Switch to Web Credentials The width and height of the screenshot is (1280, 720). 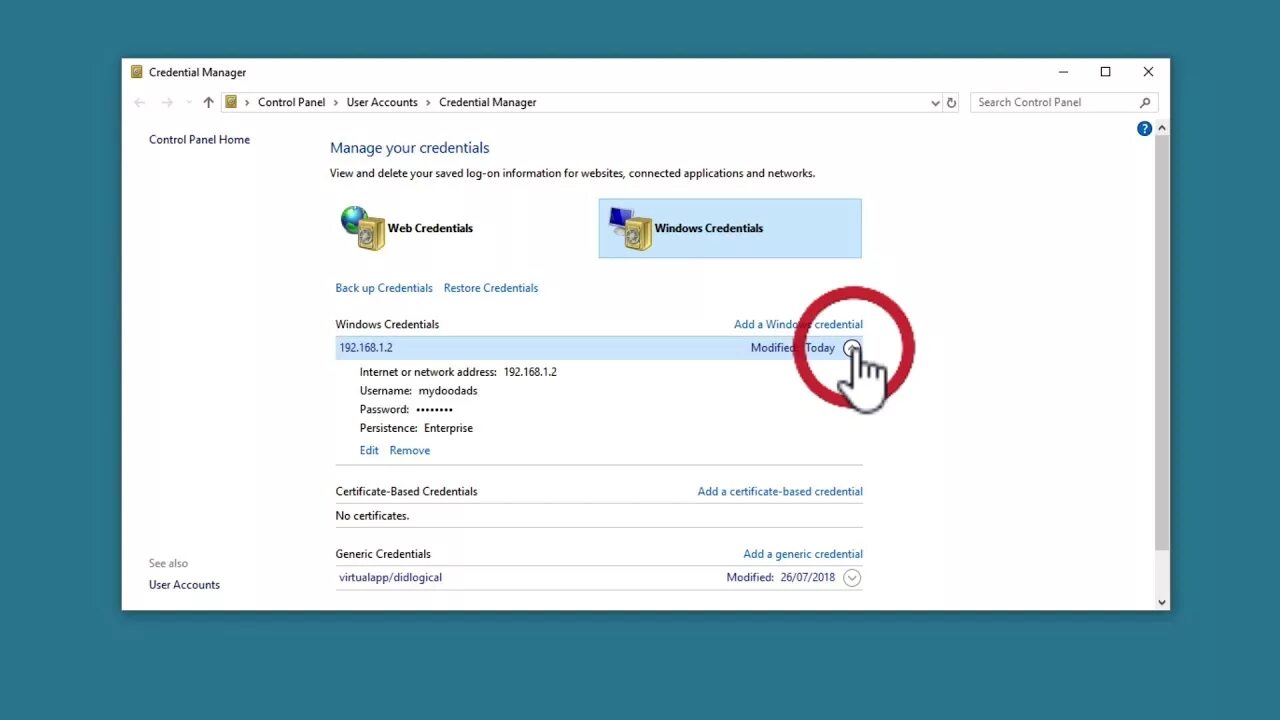pos(430,228)
